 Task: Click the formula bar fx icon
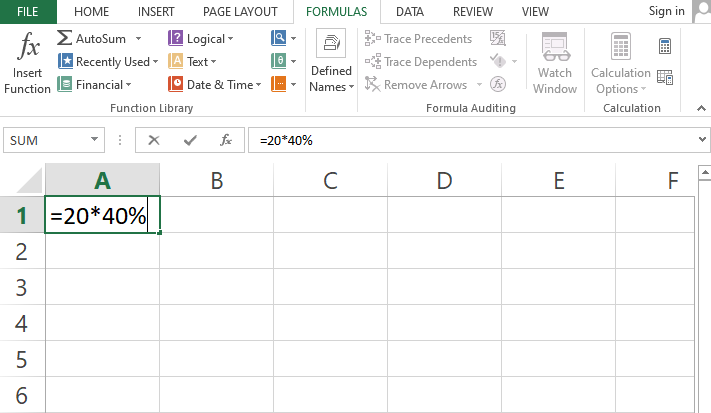[x=226, y=140]
